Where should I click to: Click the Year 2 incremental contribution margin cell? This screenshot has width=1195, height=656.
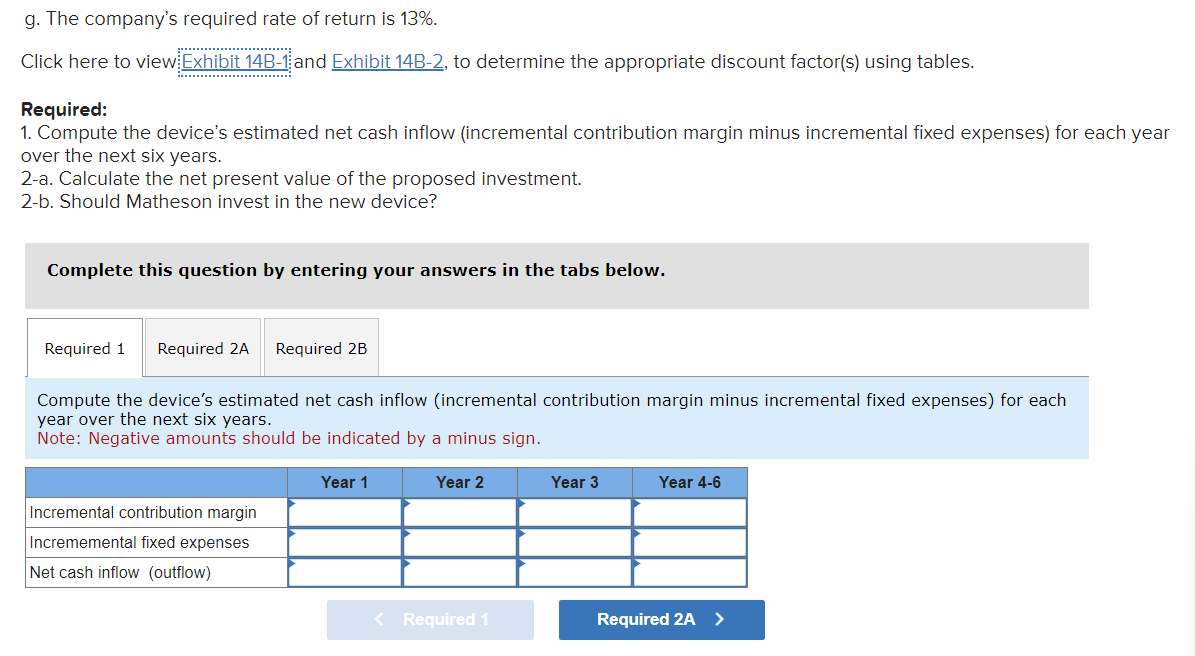coord(459,512)
